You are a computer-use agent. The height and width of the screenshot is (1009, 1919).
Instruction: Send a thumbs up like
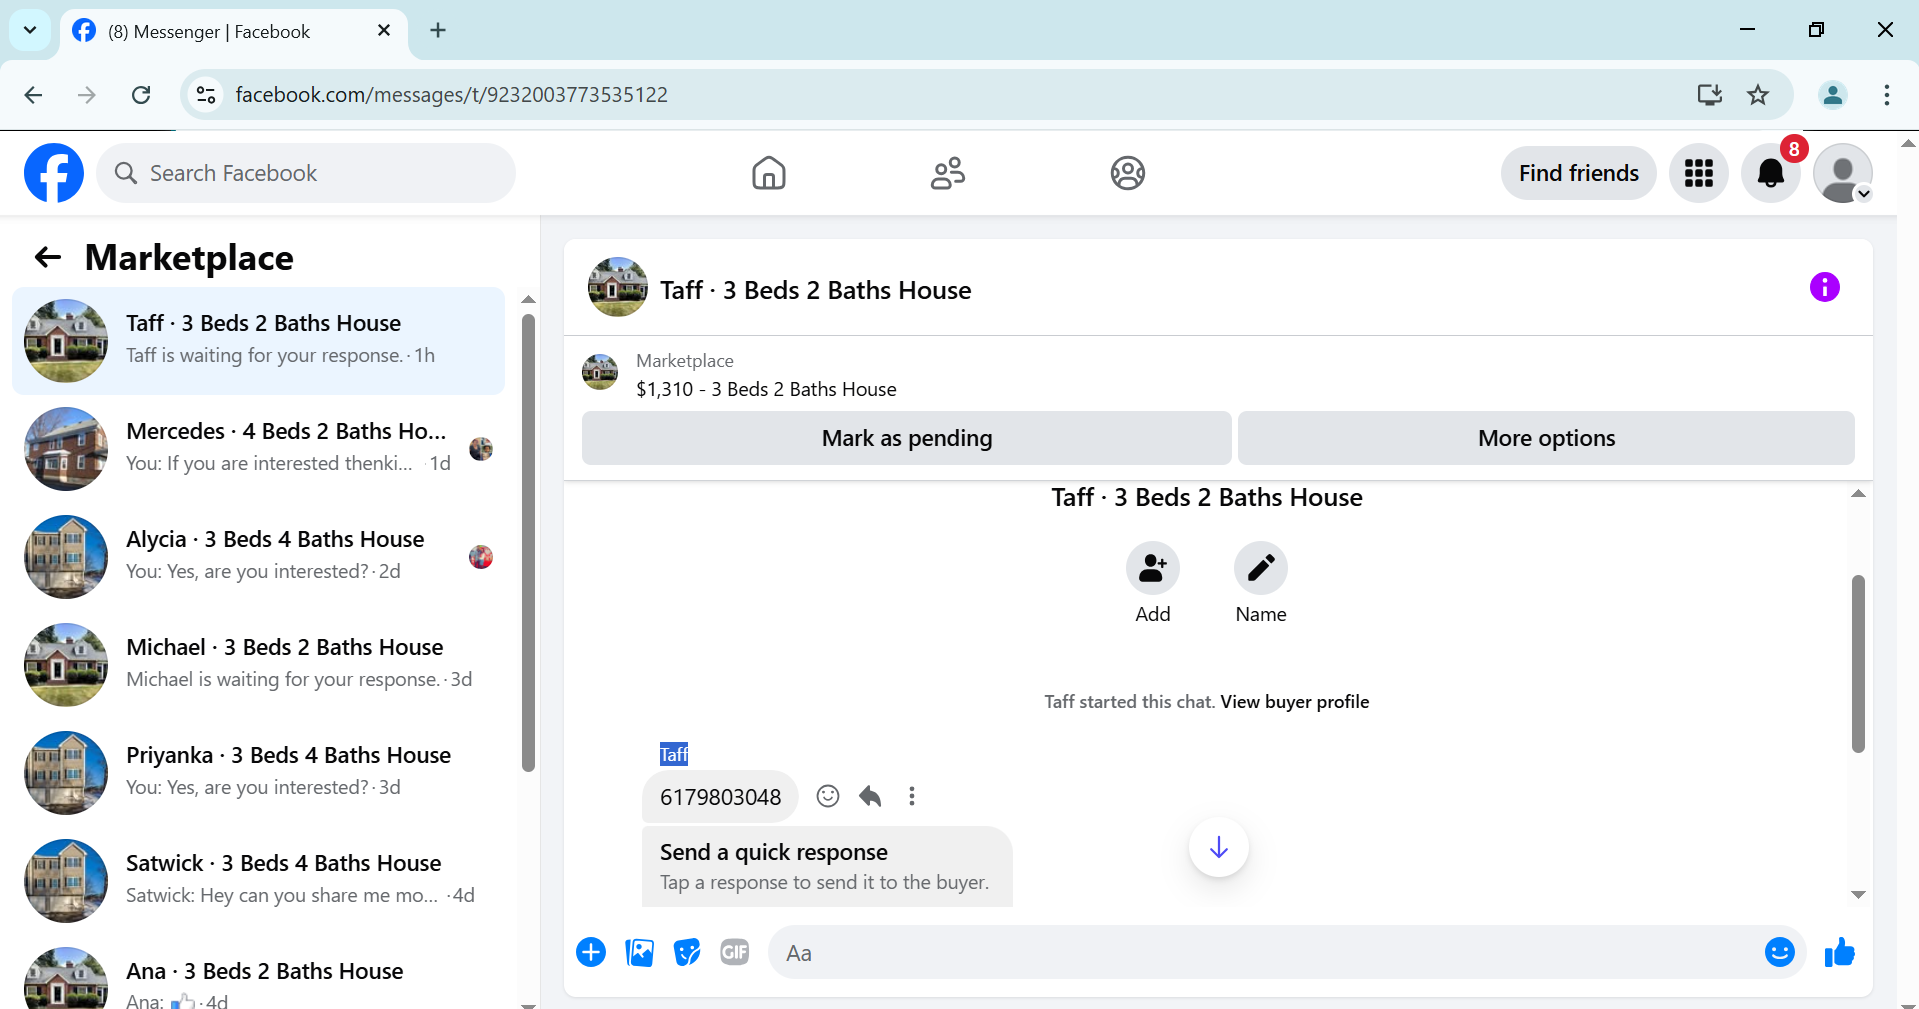tap(1839, 952)
